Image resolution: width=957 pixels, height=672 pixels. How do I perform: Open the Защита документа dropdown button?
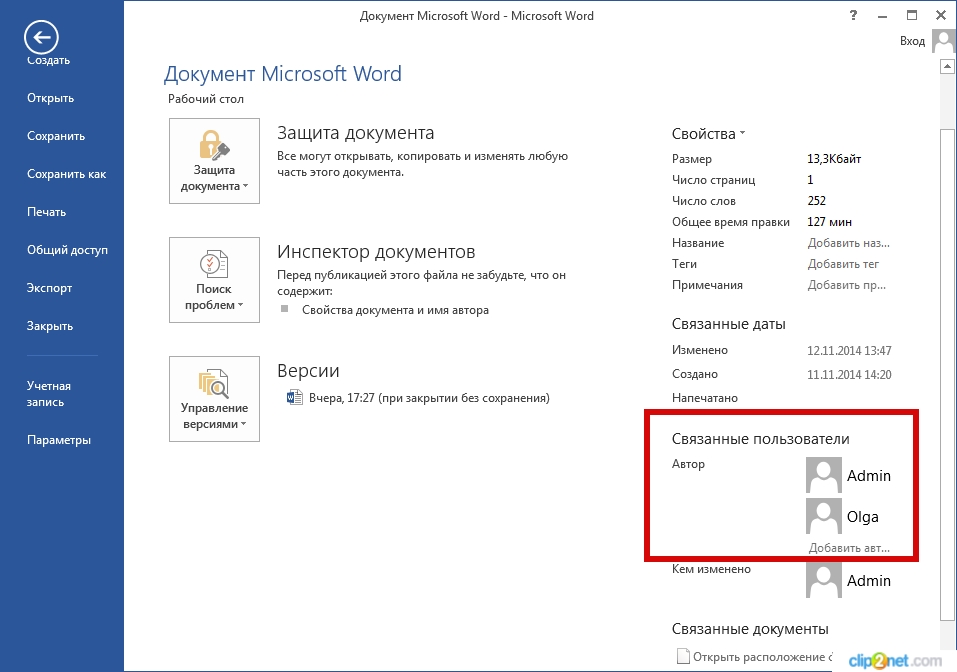pyautogui.click(x=214, y=161)
